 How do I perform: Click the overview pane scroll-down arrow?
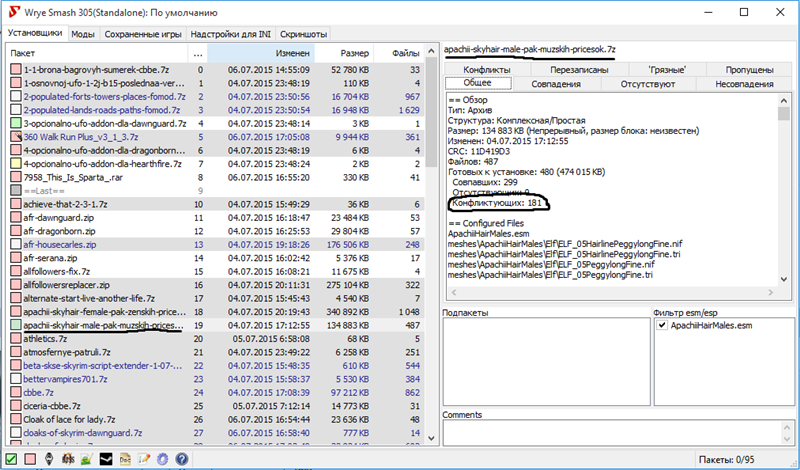click(784, 279)
